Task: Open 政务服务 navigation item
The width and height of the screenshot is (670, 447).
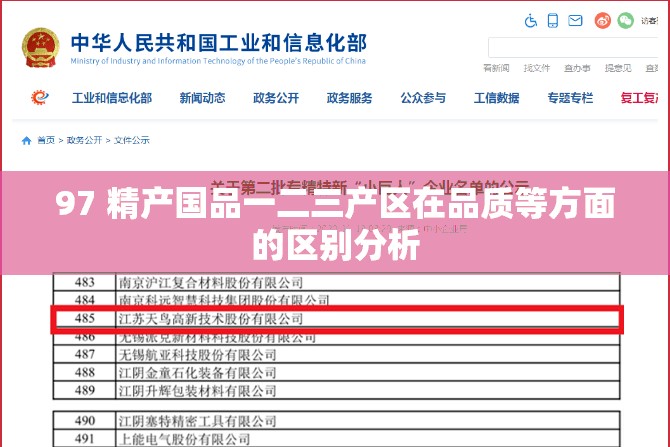Action: 350,98
